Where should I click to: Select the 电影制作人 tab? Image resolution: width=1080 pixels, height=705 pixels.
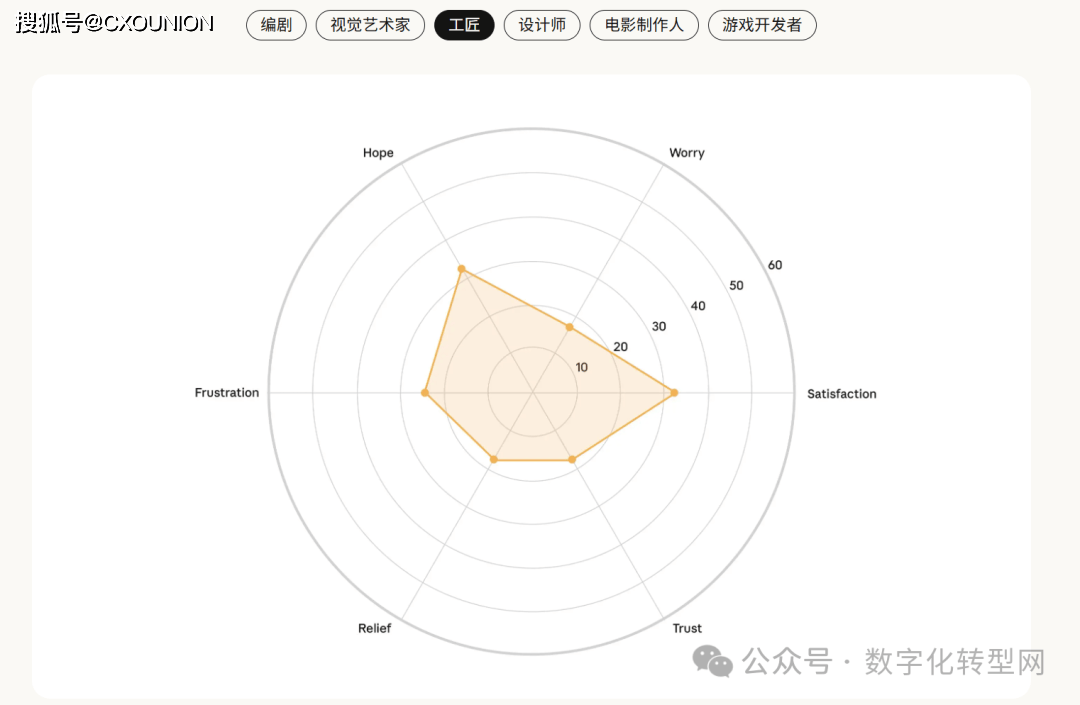pos(644,25)
